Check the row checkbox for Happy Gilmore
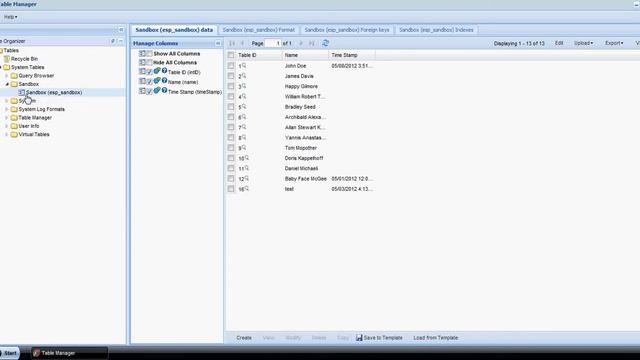The image size is (640, 360). tap(231, 86)
